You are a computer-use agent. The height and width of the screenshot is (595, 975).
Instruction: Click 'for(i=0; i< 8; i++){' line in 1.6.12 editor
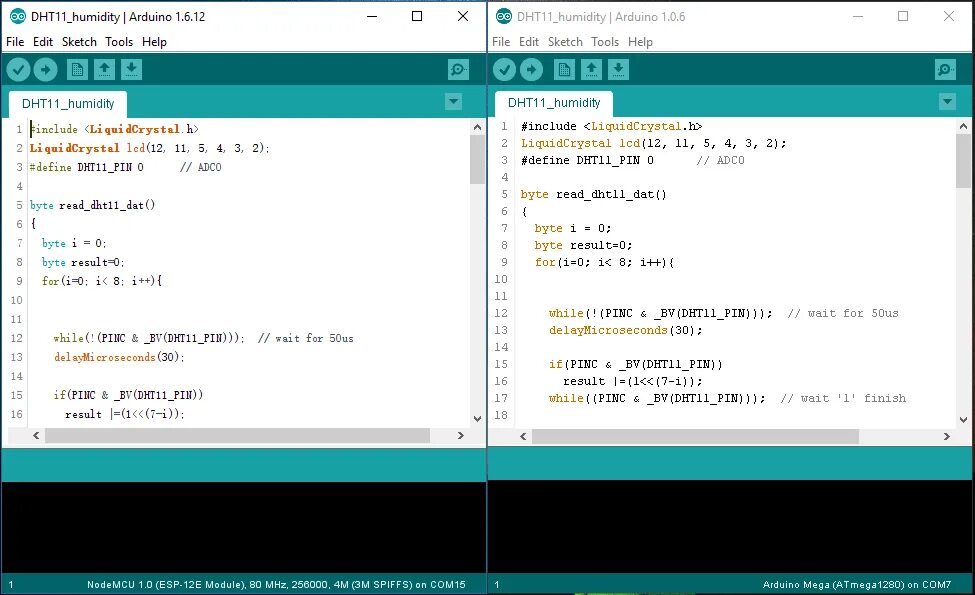[x=102, y=281]
